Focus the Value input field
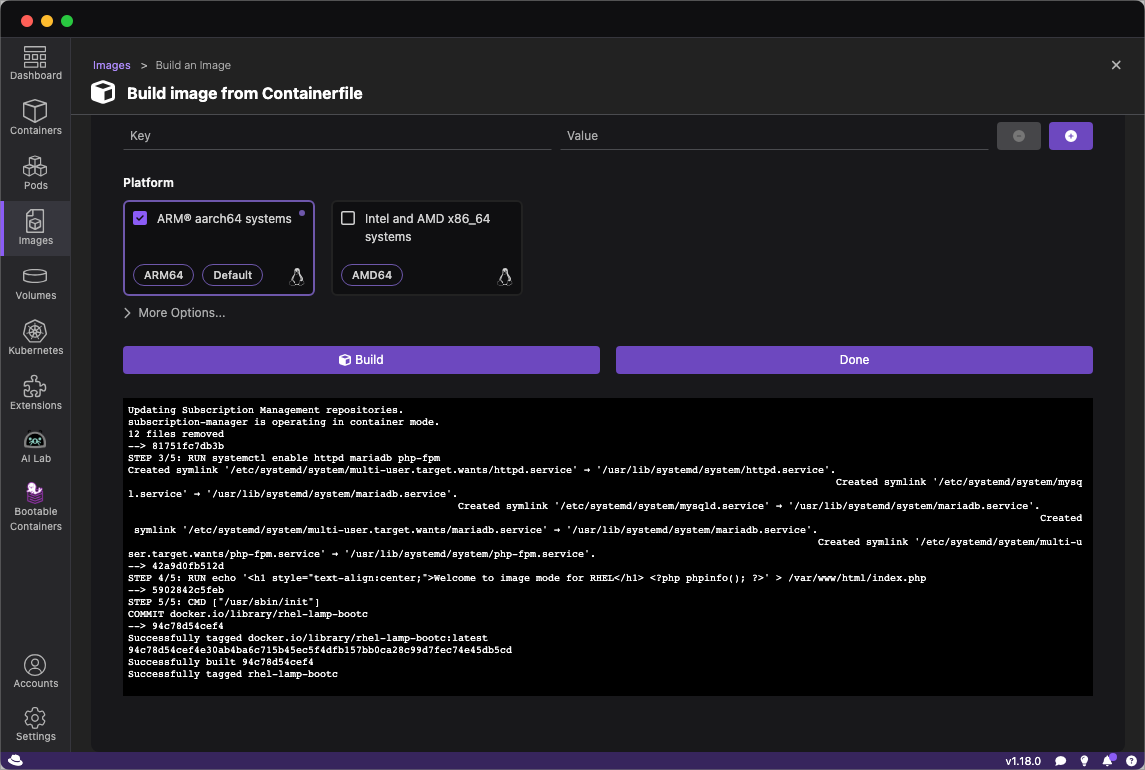 point(774,136)
